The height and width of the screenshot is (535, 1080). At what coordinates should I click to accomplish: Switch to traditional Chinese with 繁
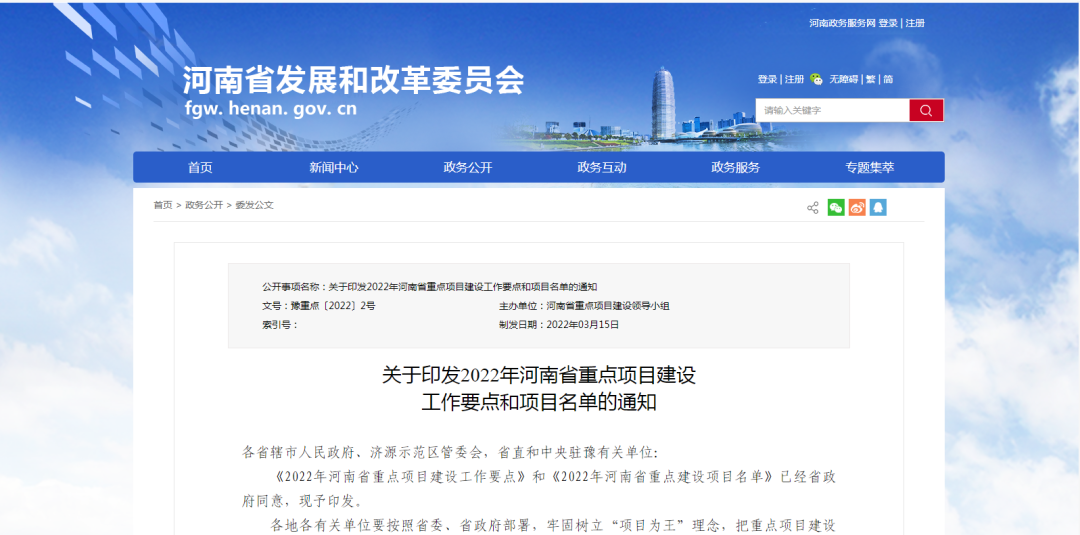pyautogui.click(x=871, y=79)
